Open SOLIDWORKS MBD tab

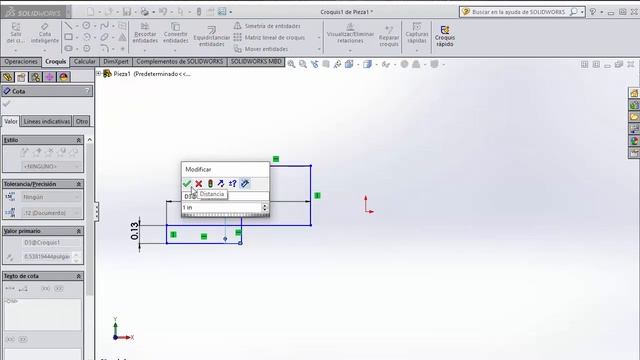pyautogui.click(x=256, y=62)
